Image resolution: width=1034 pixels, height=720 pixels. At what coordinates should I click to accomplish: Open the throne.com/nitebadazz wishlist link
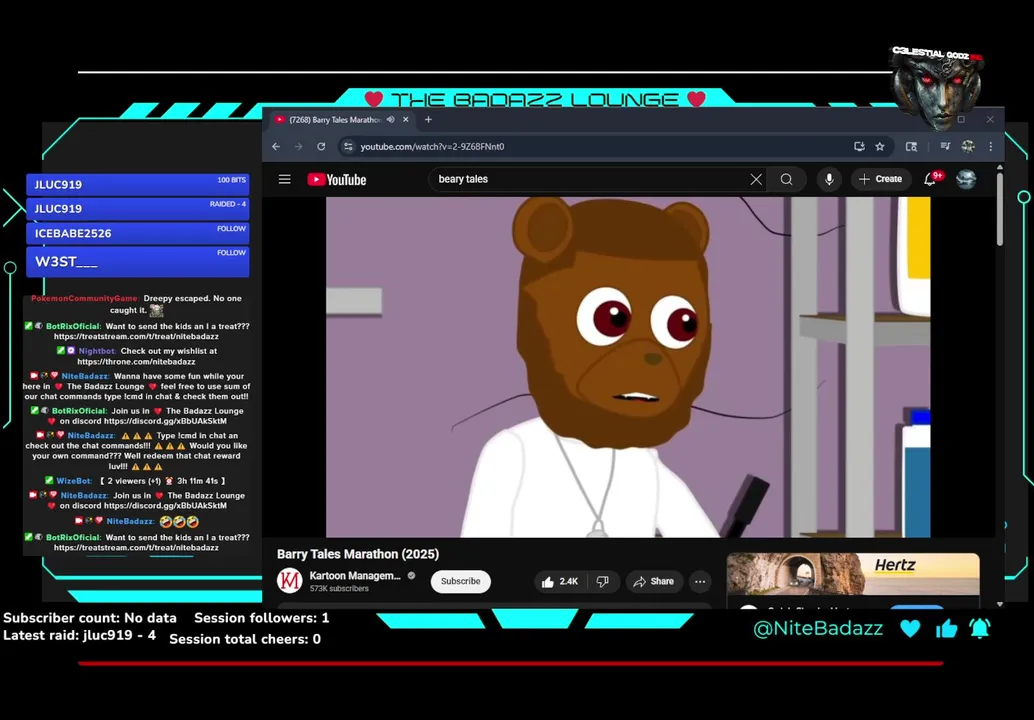pos(136,362)
